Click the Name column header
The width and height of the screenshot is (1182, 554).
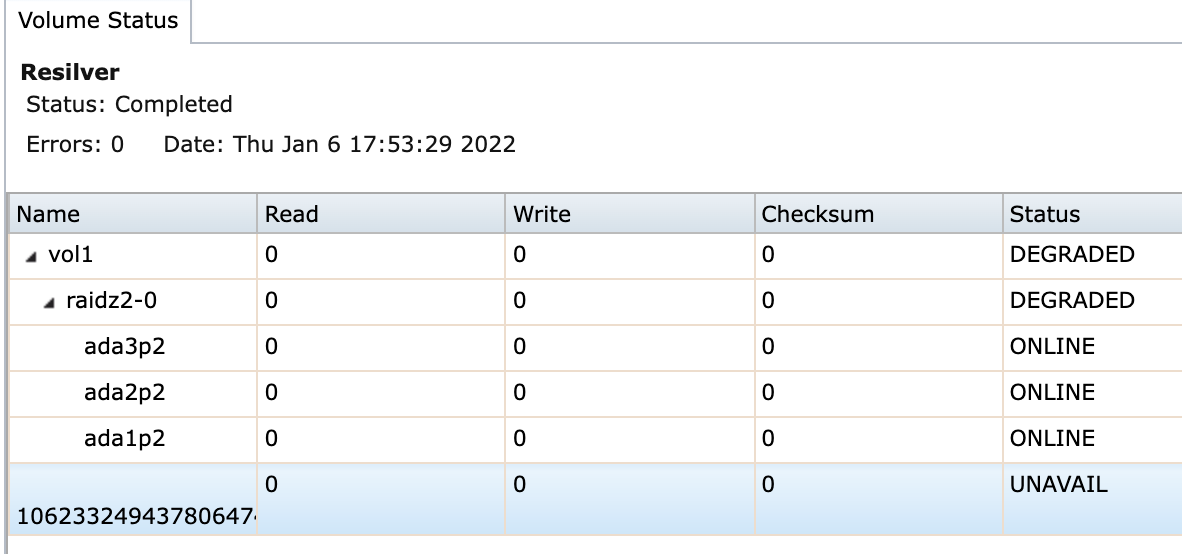click(x=48, y=214)
